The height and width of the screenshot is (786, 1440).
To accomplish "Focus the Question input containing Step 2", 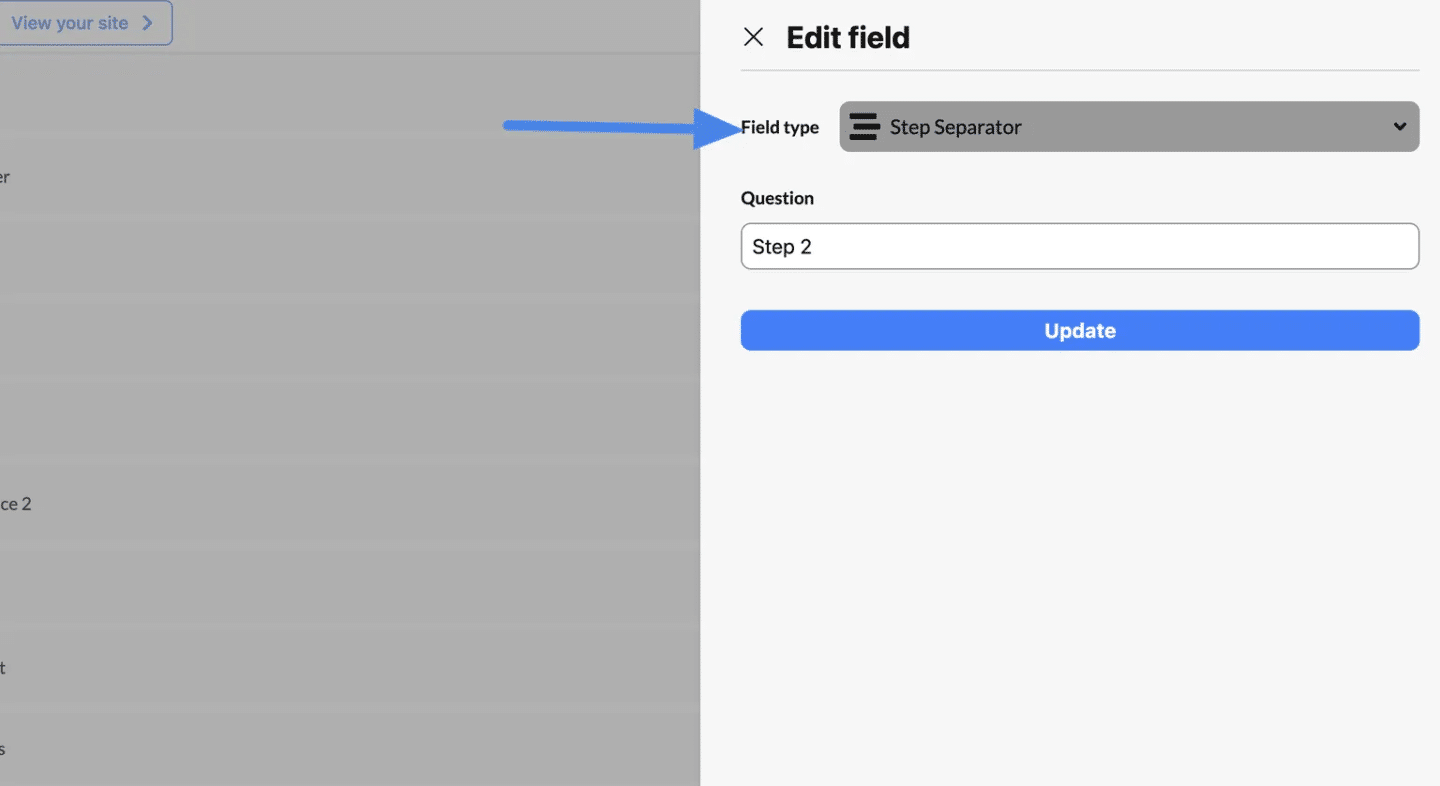I will tap(1079, 247).
